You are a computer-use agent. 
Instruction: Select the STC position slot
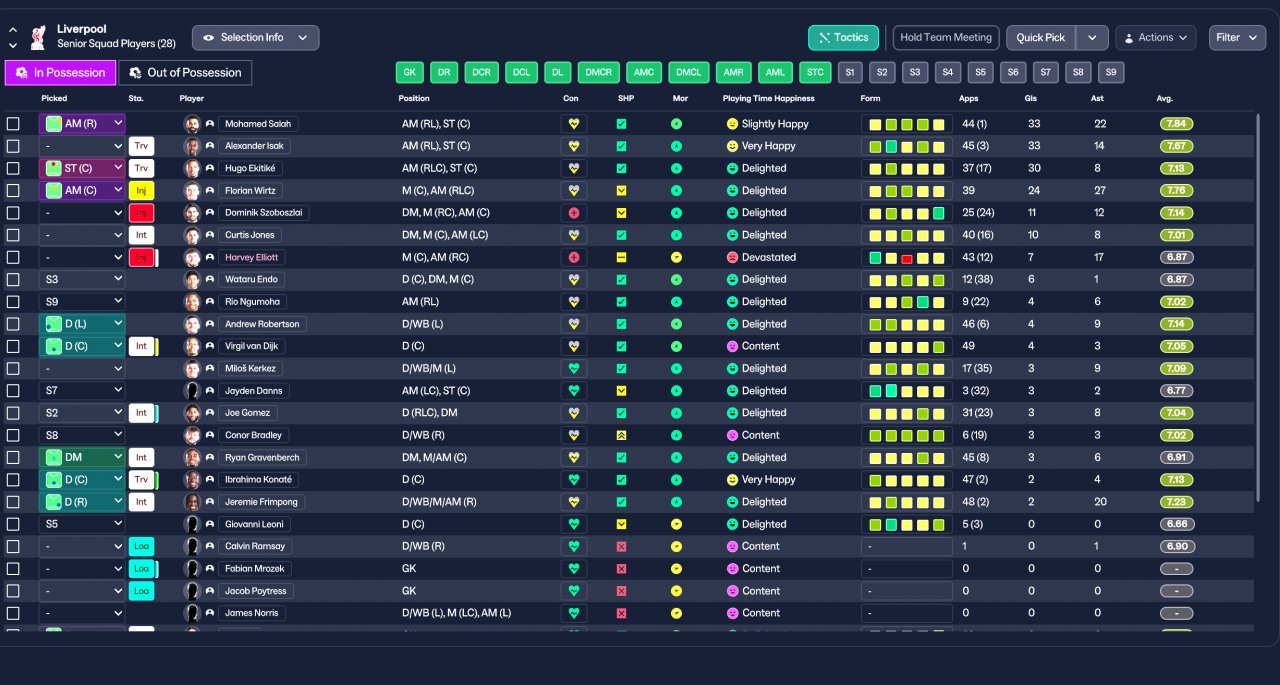[815, 72]
